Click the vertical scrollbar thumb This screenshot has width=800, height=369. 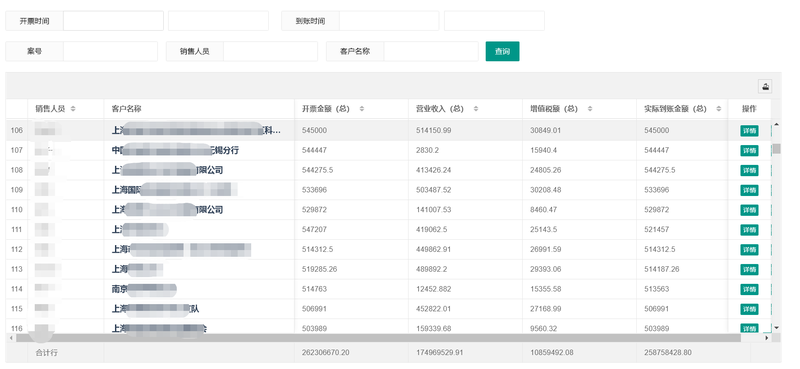[777, 149]
